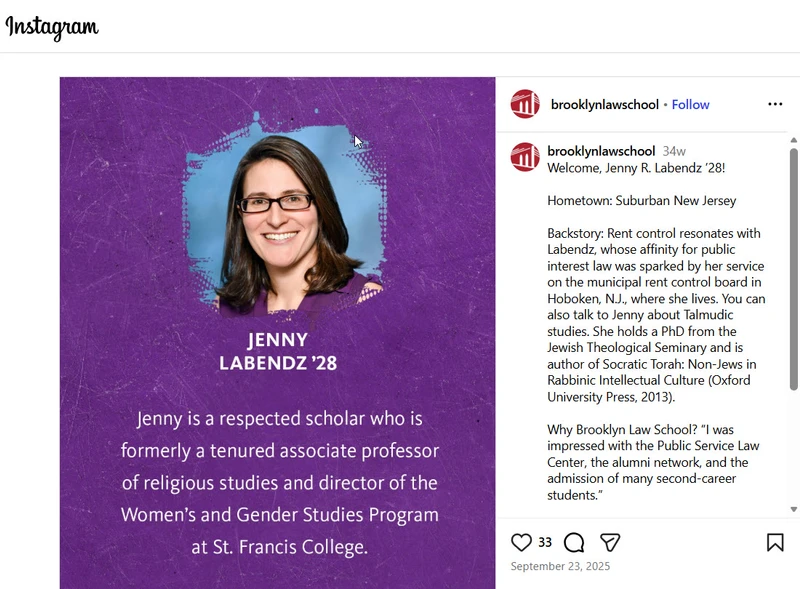View the 33 likes count
Viewport: 800px width, 589px height.
point(545,542)
